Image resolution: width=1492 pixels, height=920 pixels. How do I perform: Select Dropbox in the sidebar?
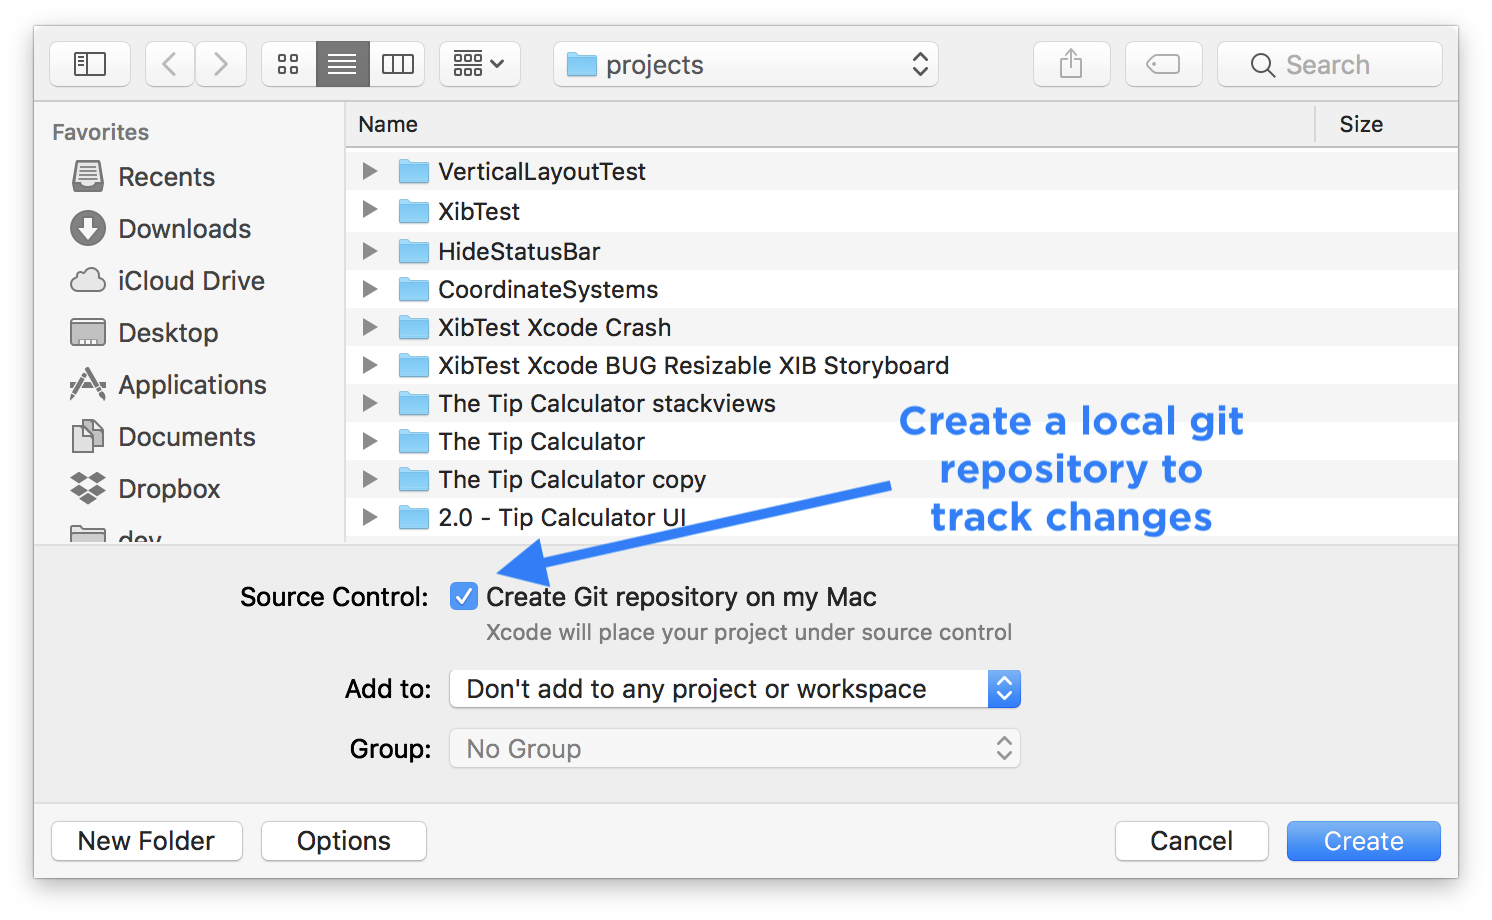coord(169,488)
